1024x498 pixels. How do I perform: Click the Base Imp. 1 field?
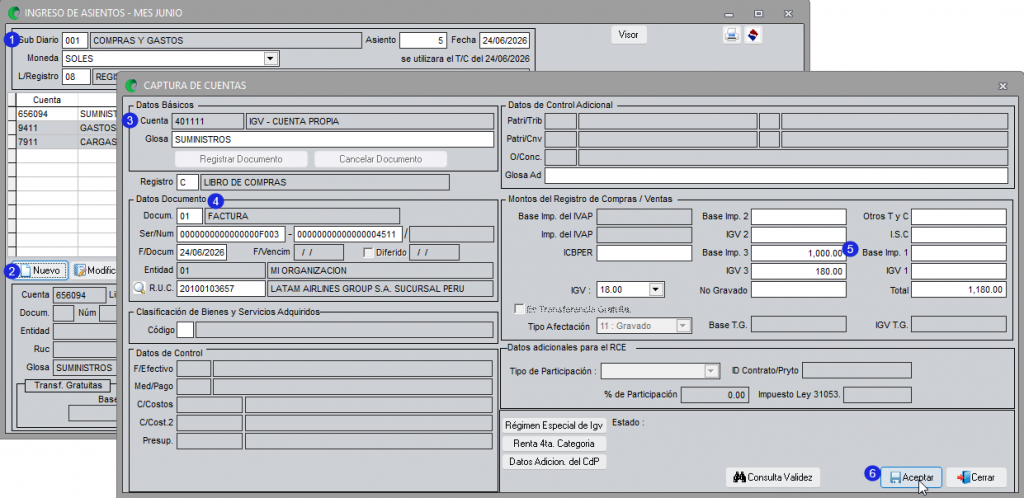959,253
